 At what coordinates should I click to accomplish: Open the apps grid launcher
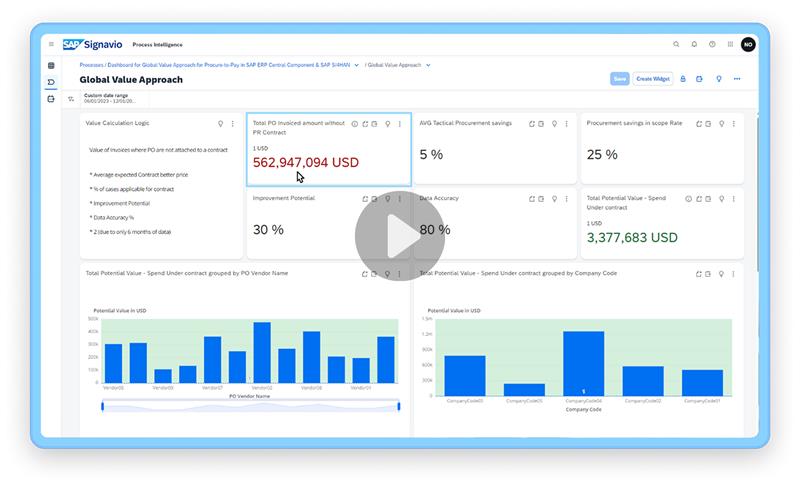pos(730,44)
